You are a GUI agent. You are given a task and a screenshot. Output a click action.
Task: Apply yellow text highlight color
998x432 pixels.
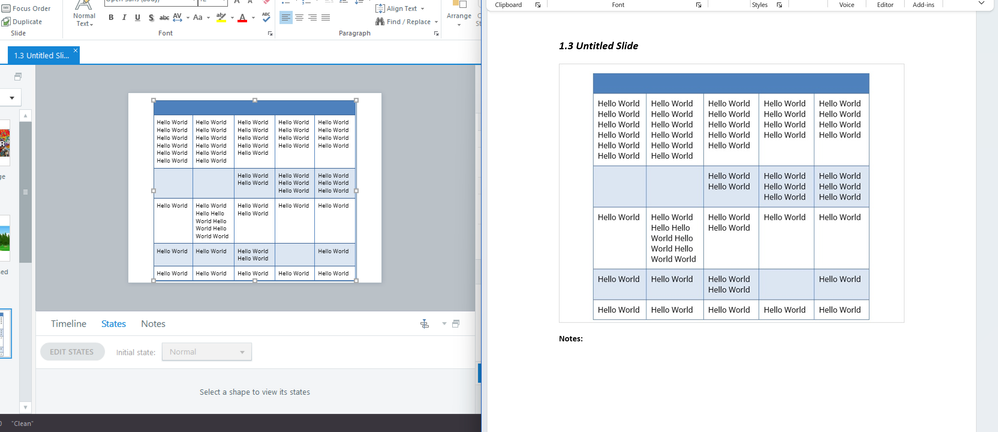coord(221,18)
